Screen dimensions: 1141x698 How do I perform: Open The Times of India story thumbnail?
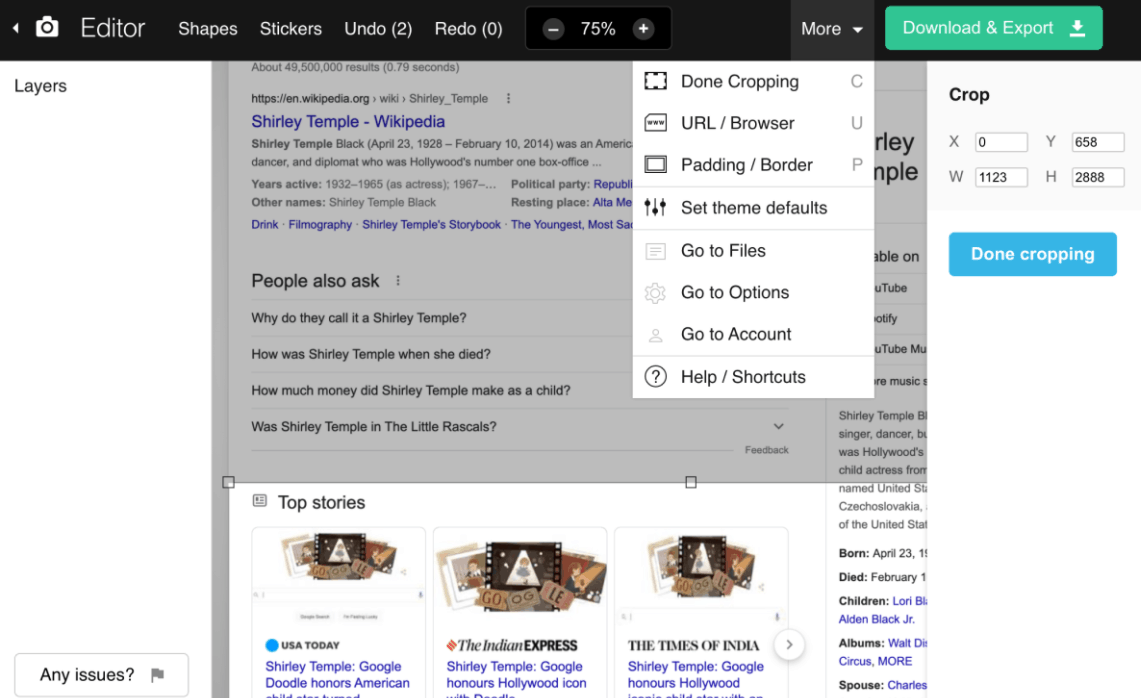coord(701,575)
